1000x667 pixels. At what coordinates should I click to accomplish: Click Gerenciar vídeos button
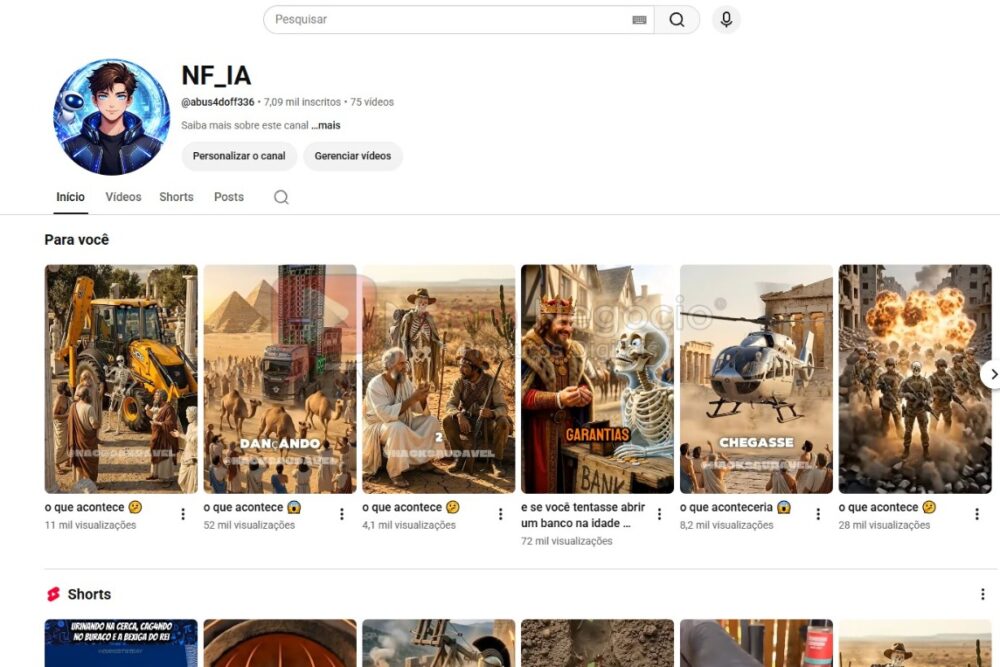(353, 156)
